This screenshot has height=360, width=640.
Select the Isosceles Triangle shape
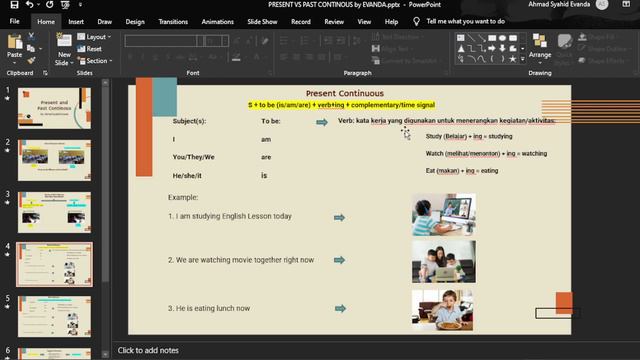click(x=461, y=49)
